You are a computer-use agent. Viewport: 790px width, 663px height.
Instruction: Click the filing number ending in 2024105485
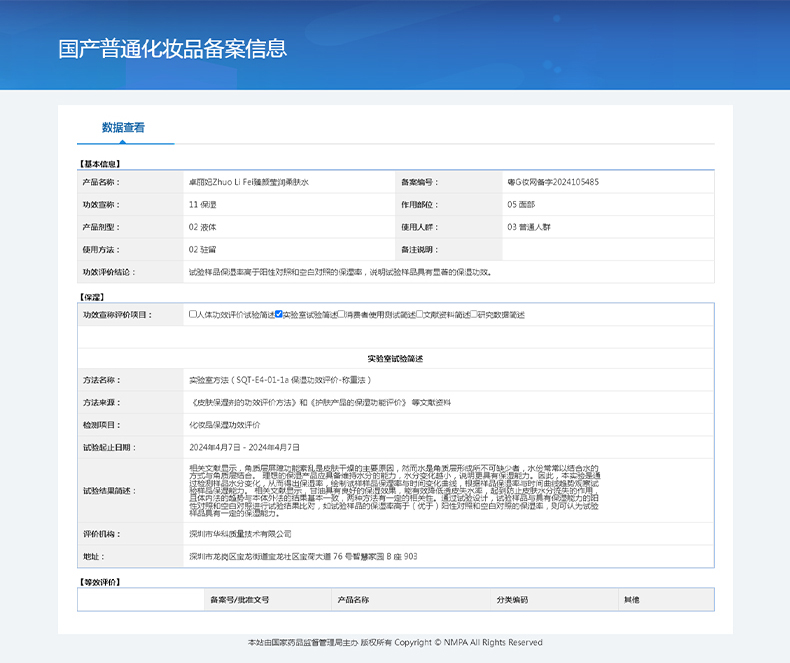(553, 182)
